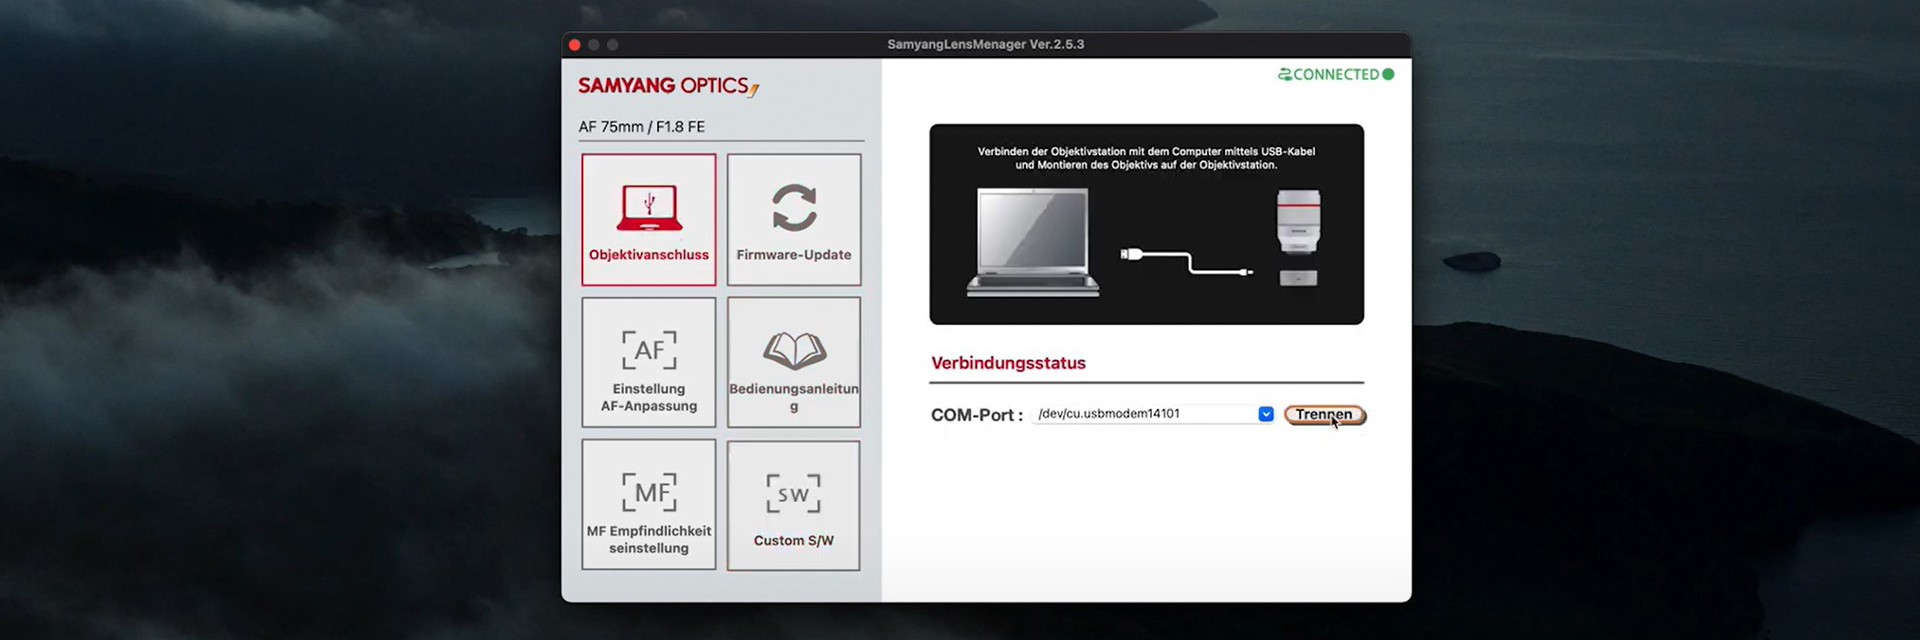Close the SamyangLensMenager window
Image resolution: width=1920 pixels, height=640 pixels.
[x=574, y=44]
